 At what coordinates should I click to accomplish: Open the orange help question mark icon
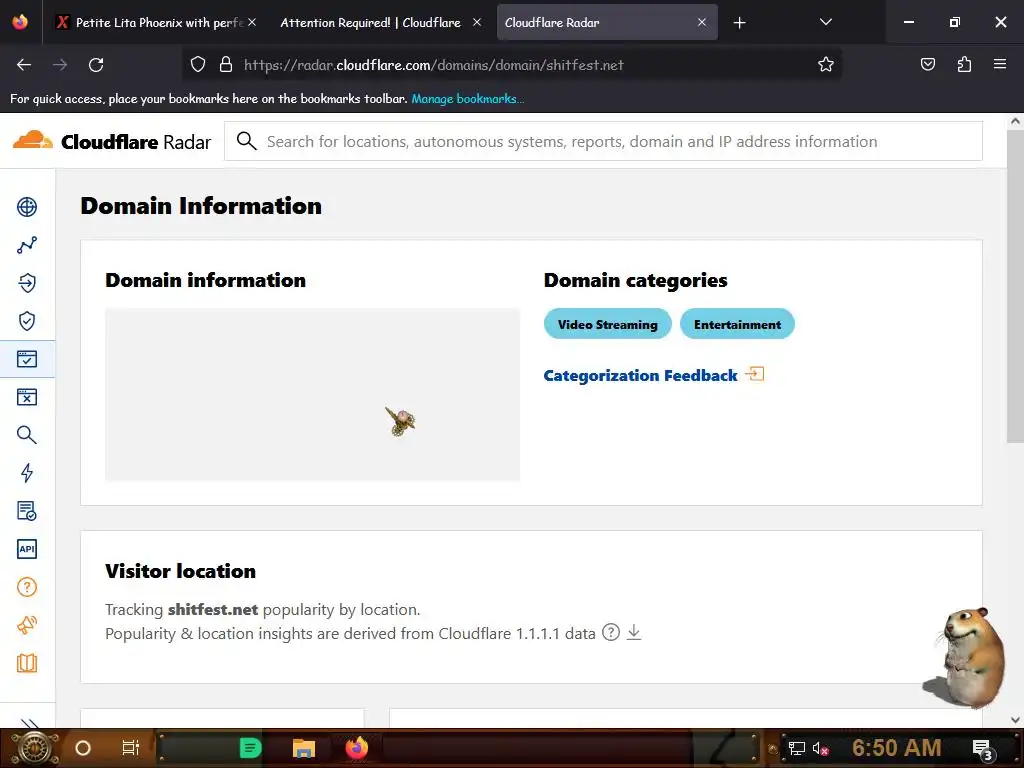[27, 587]
